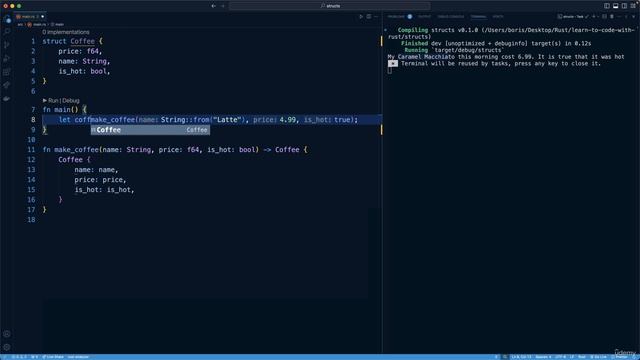Open the Explorer view in the activity bar
Image resolution: width=640 pixels, height=360 pixels.
click(7, 19)
